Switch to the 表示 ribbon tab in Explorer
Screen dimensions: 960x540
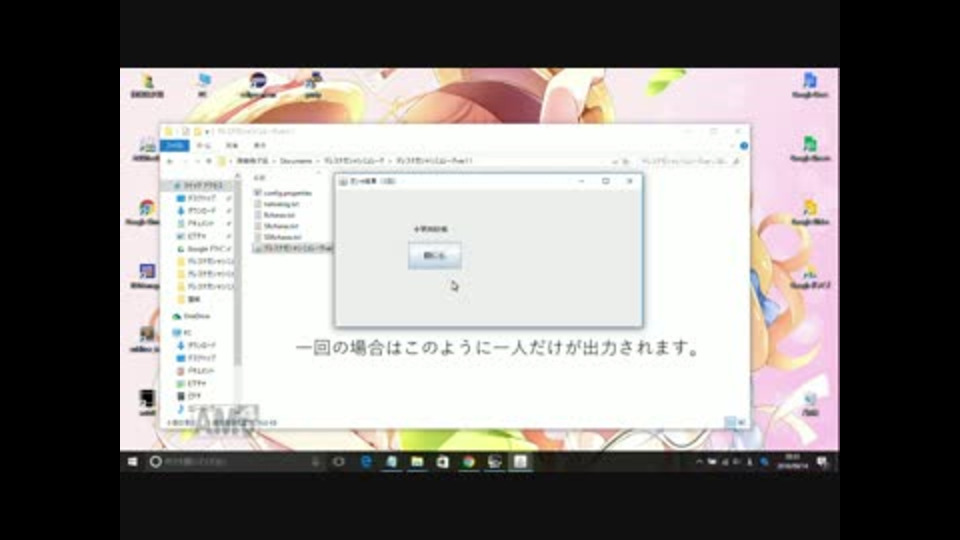[260, 146]
